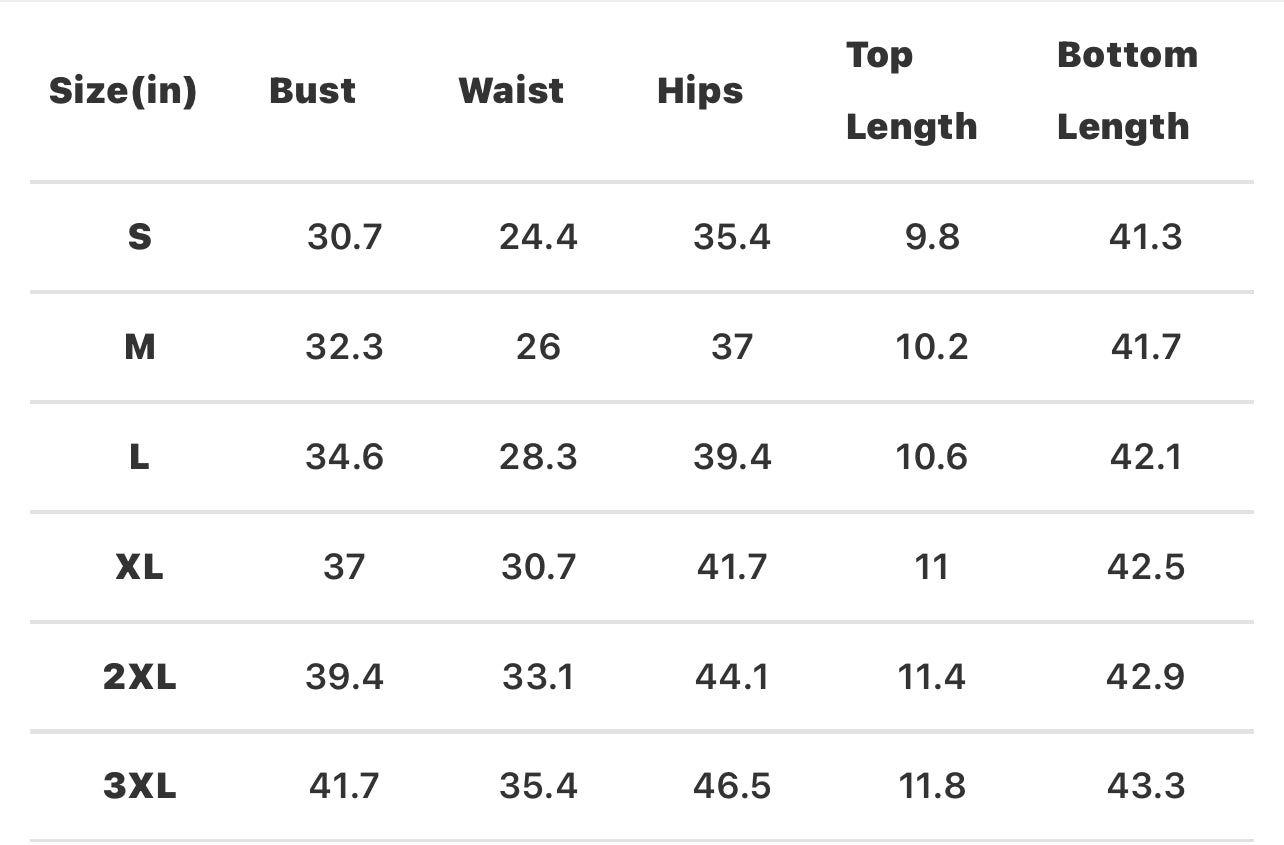Select the 33.1 waist value for 2XL
Screen dimensions: 1284x845
click(x=538, y=677)
